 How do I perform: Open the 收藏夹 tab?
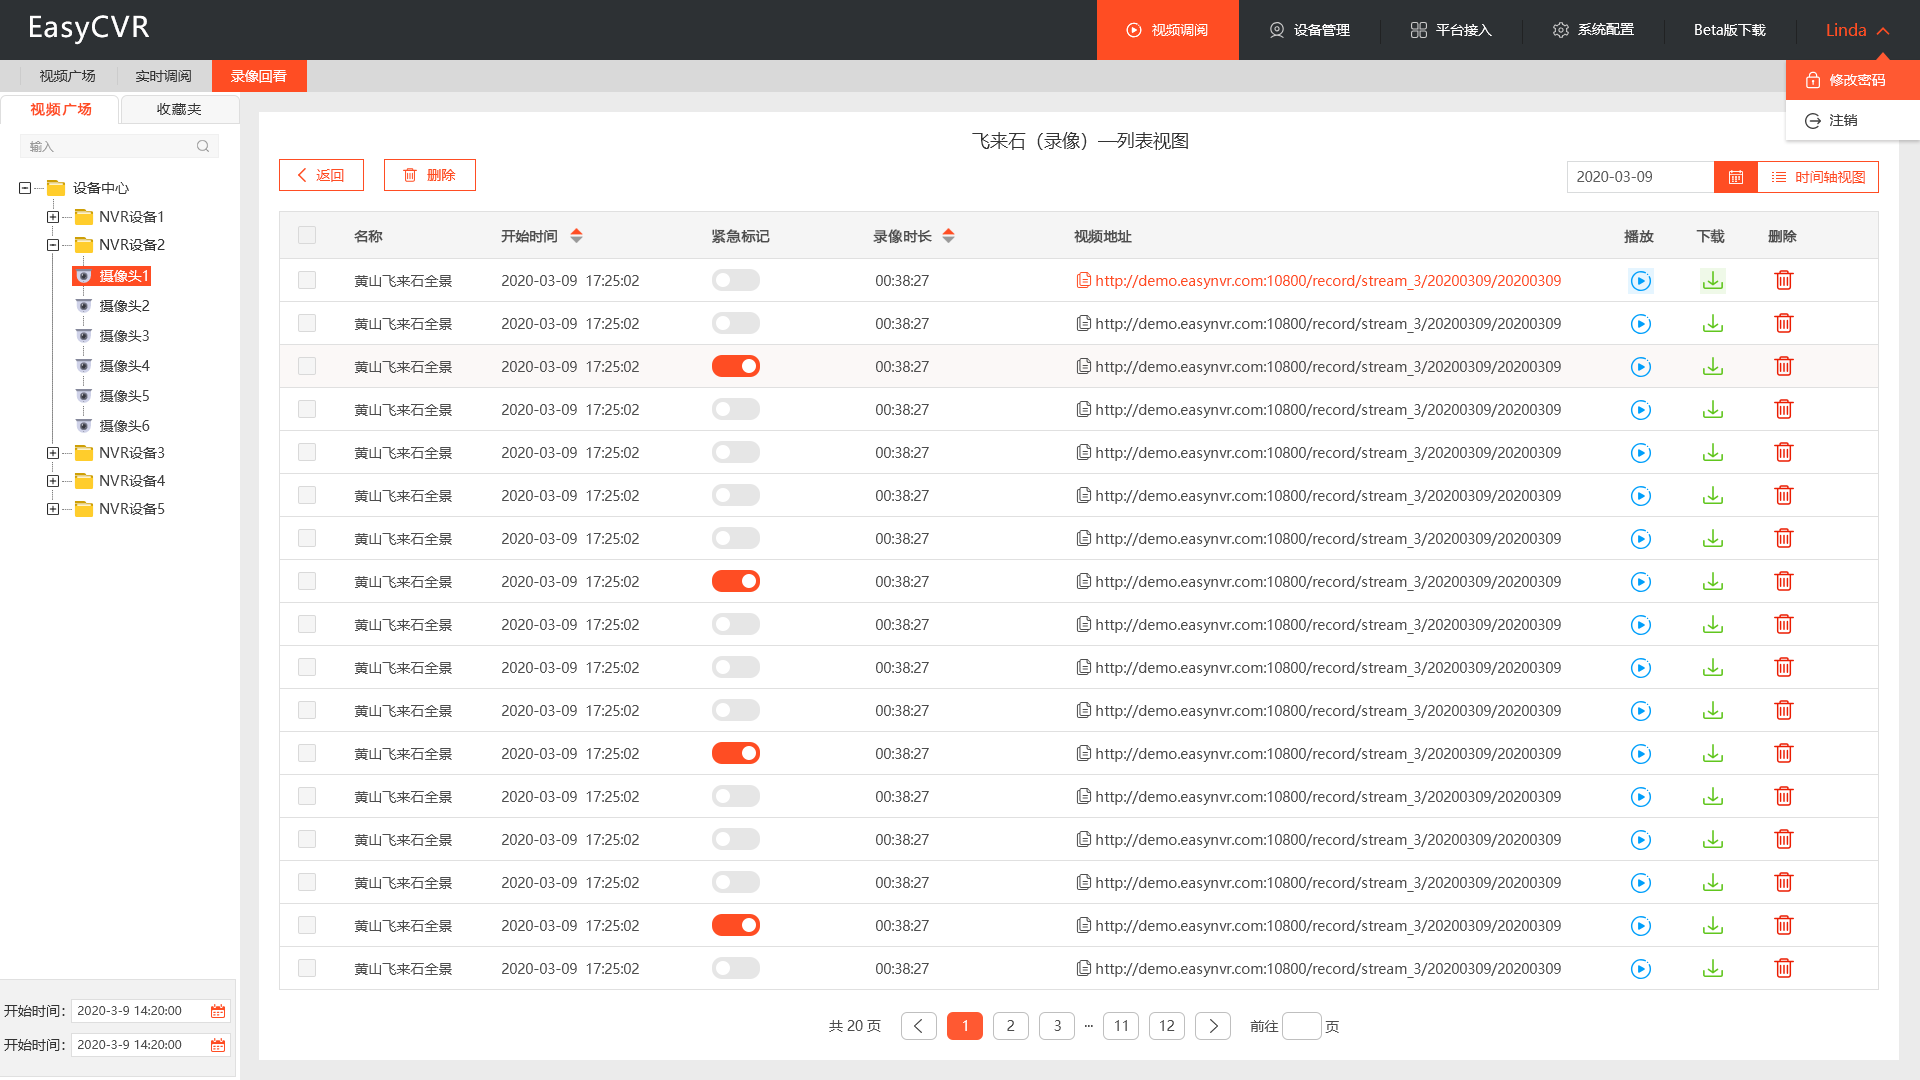(x=179, y=109)
